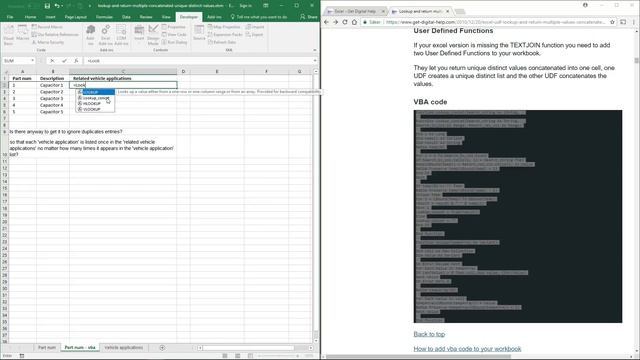Screen dimensions: 640x360
Task: Add a new sheet with the plus icon
Action: [162, 348]
